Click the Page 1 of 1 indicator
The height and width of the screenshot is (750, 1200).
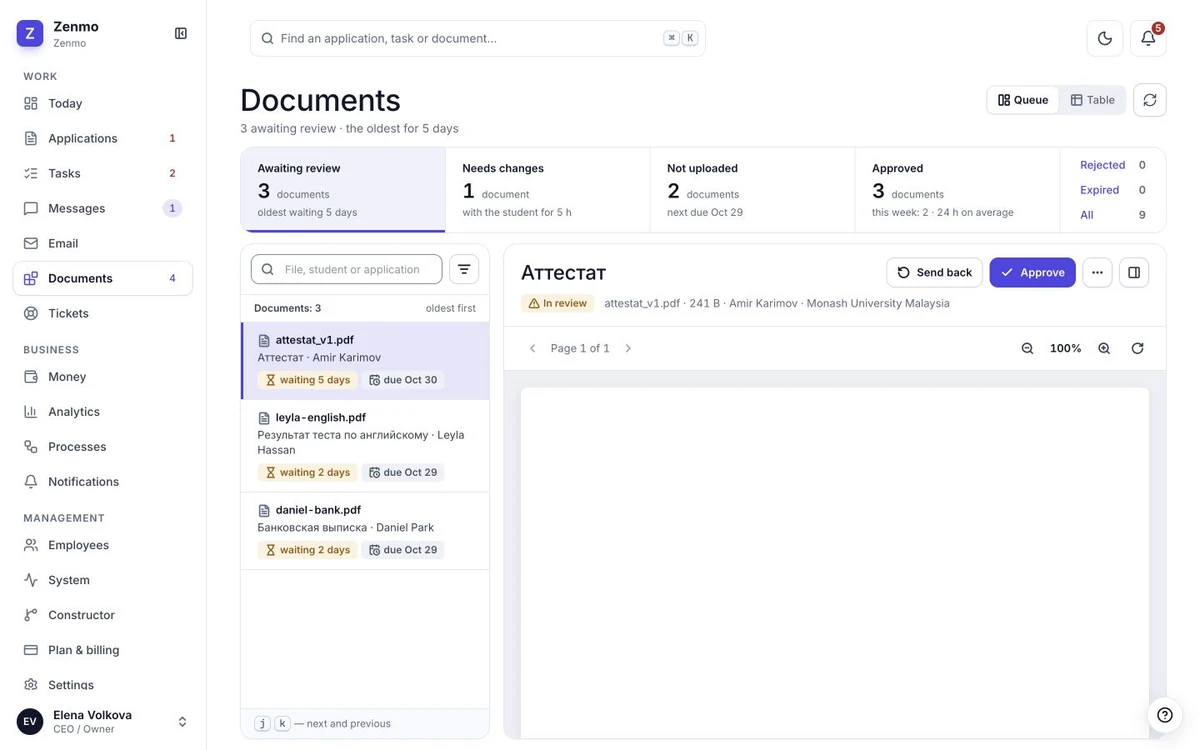[x=580, y=348]
